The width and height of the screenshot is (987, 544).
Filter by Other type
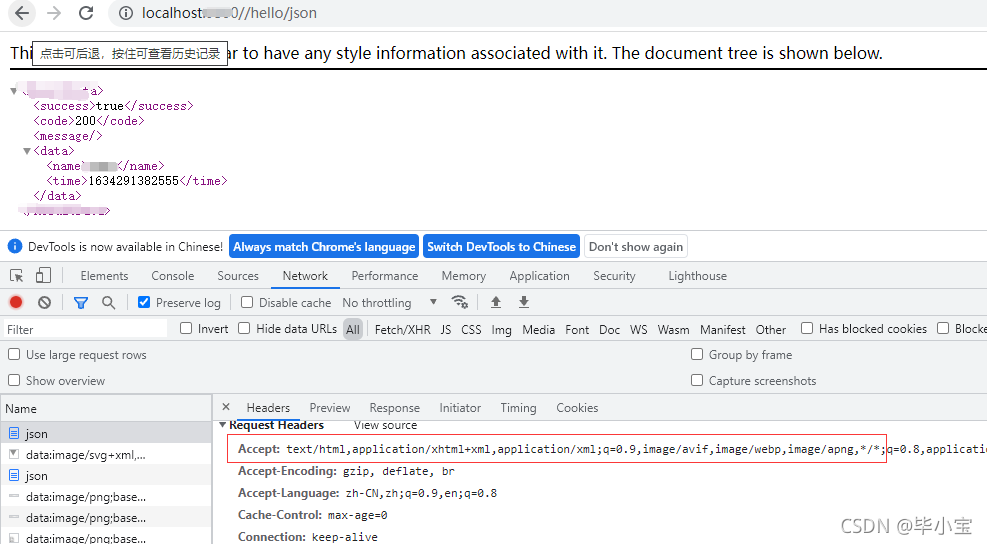point(771,329)
